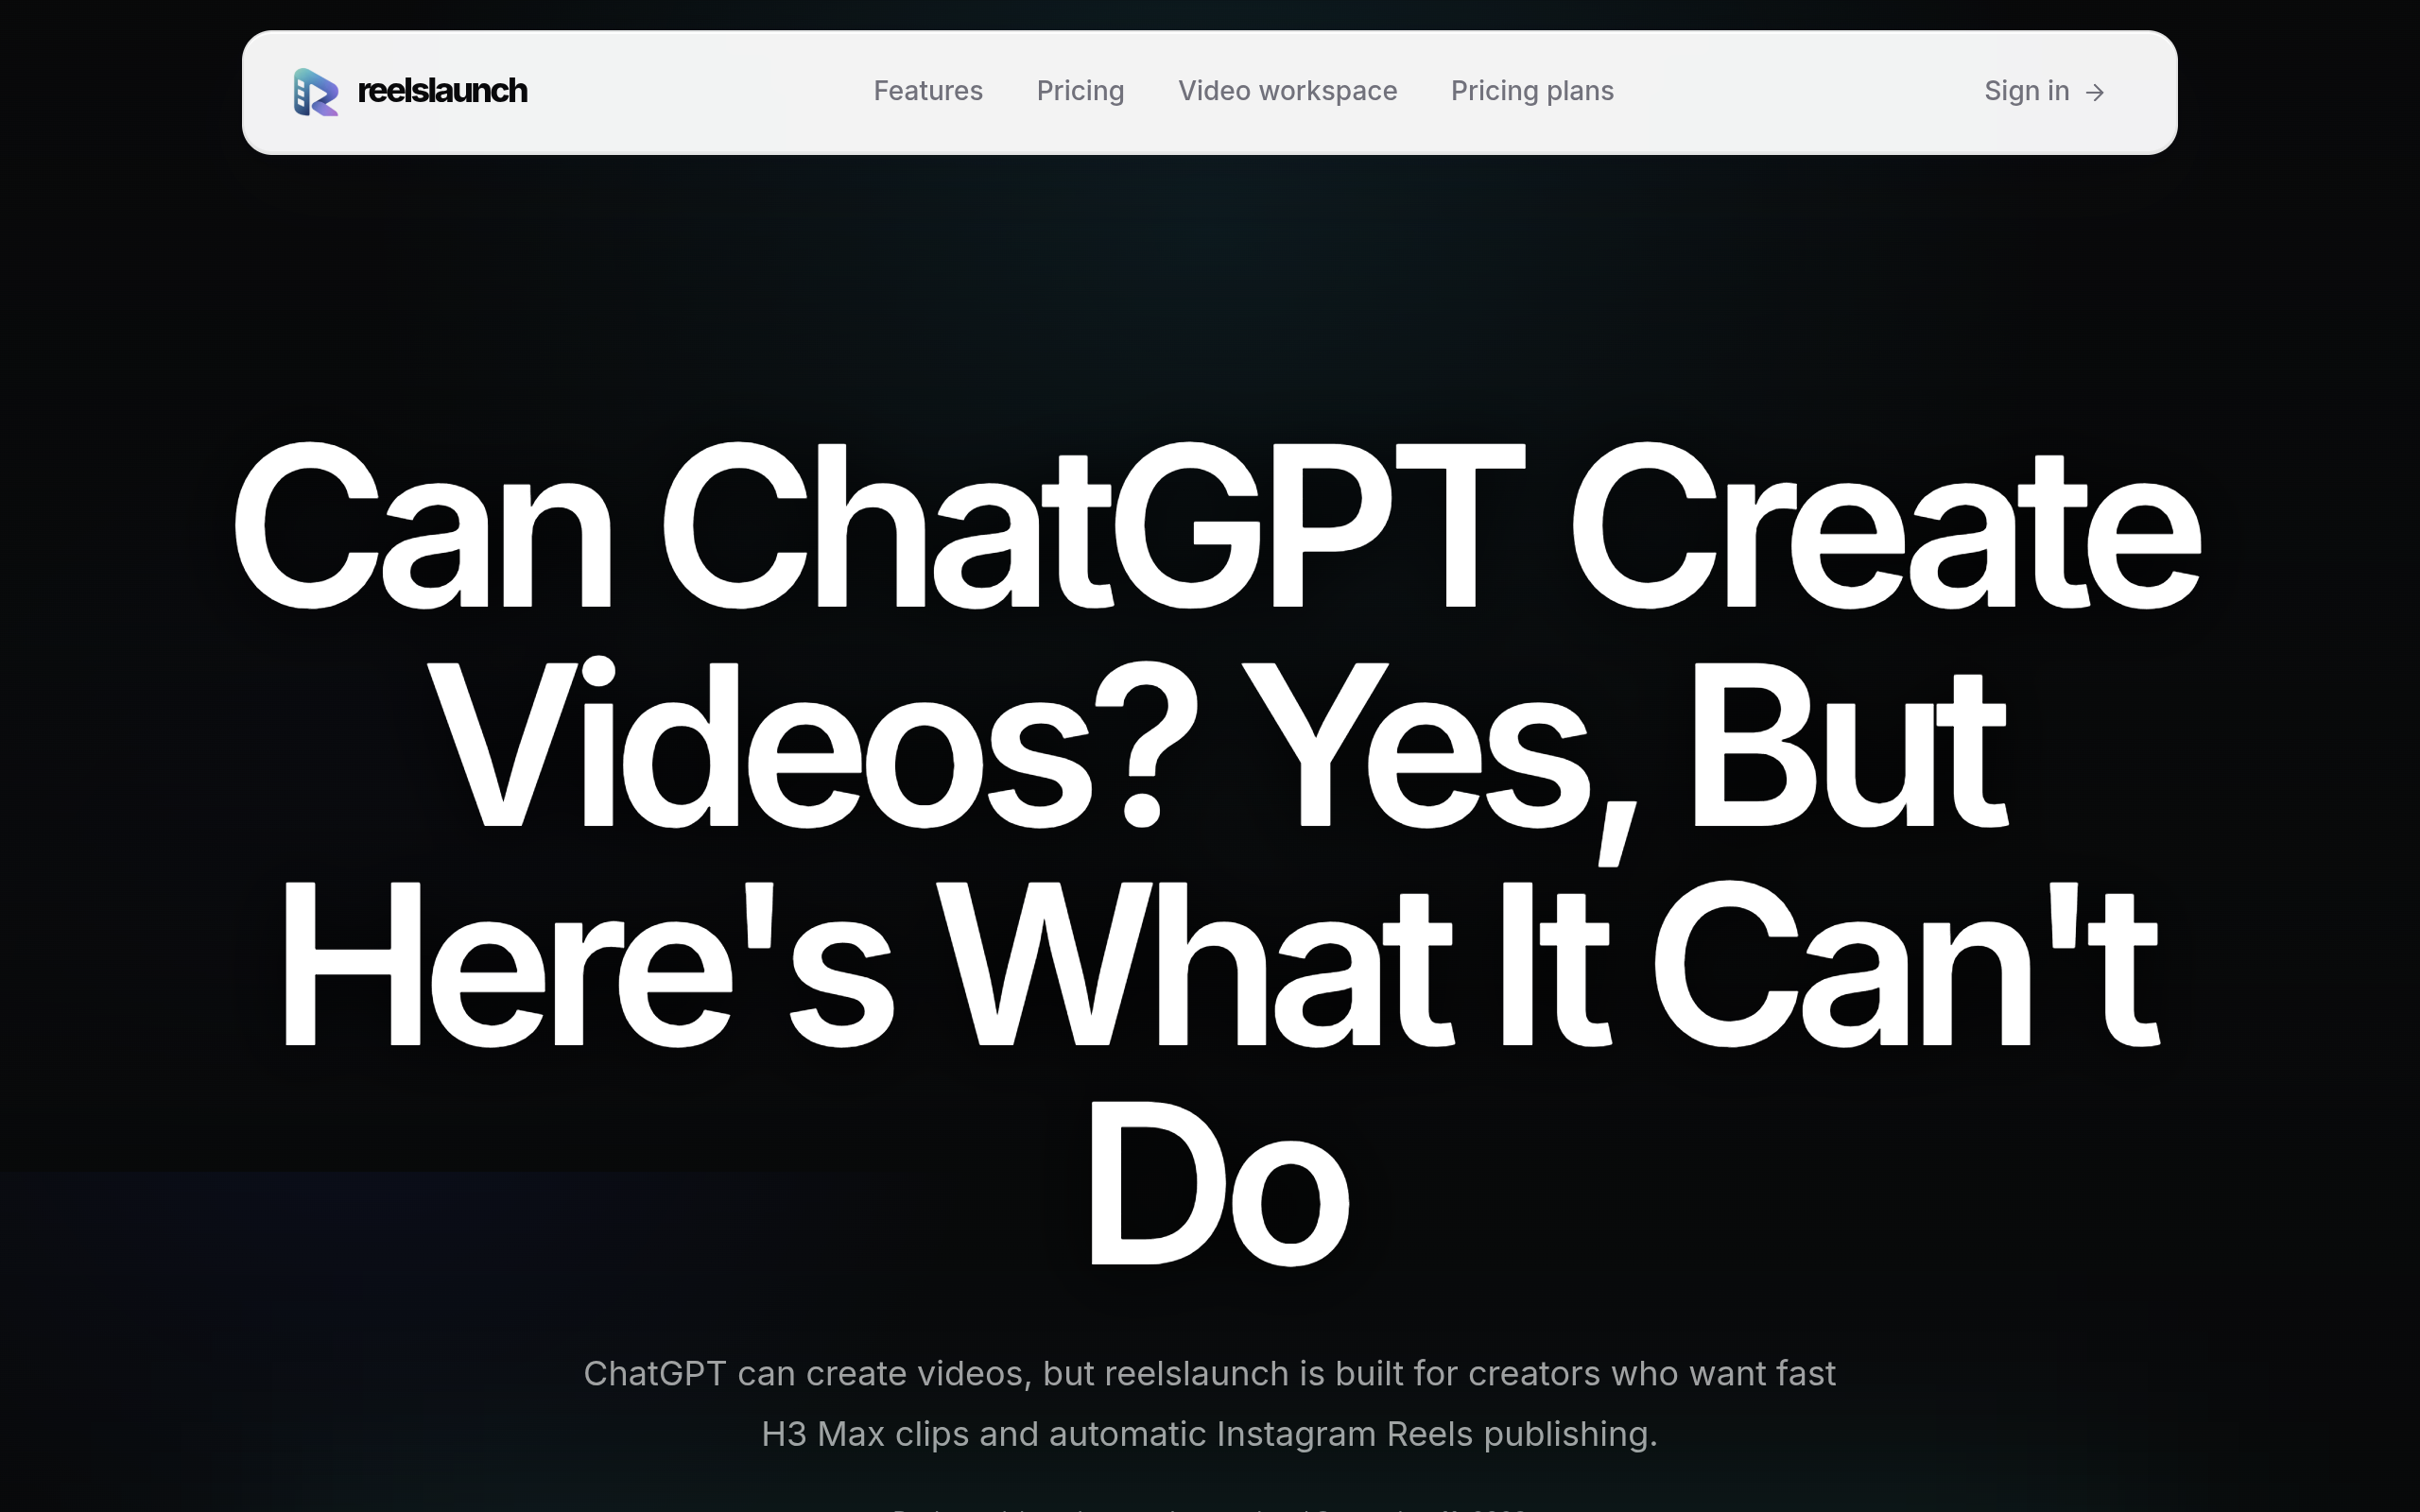Open the Video workspace nav item
The image size is (2420, 1512).
[1287, 91]
